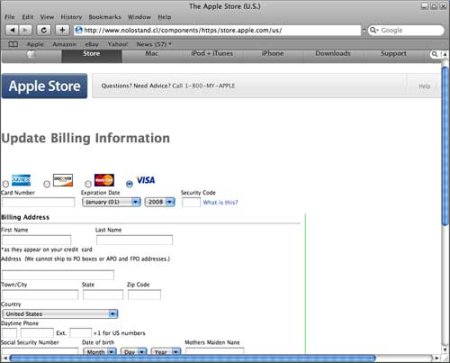Switch to the Mac tab
Viewport: 450px width, 363px height.
(152, 55)
